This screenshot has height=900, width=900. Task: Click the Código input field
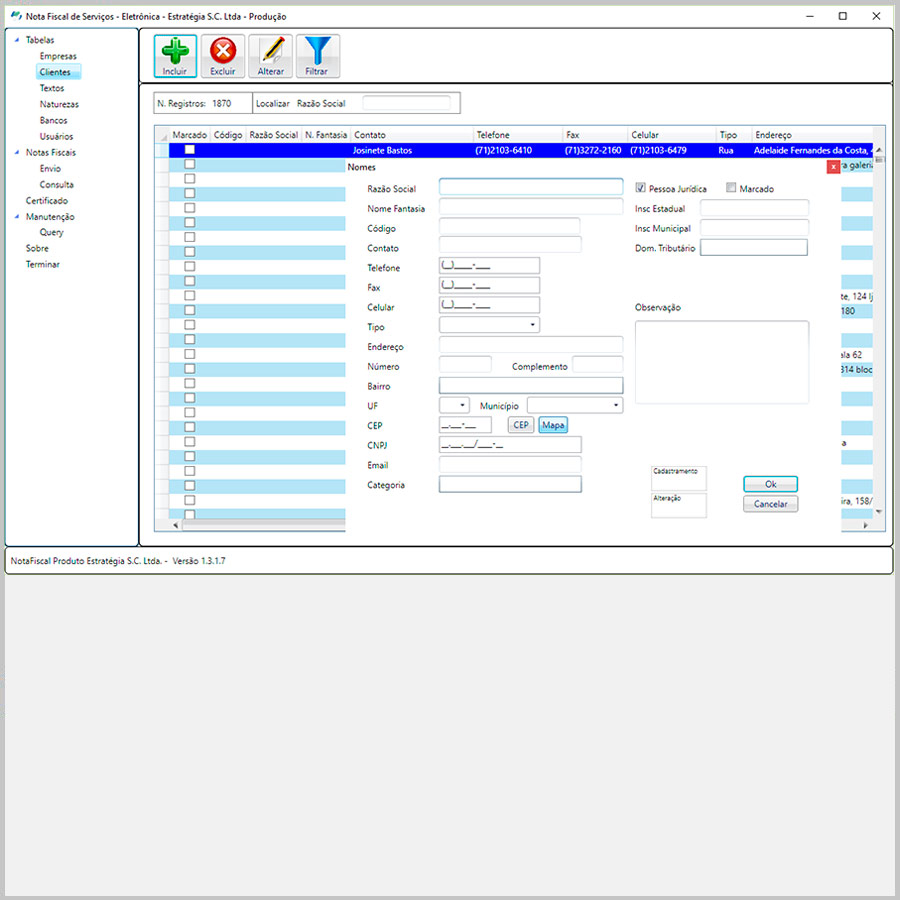coord(510,226)
